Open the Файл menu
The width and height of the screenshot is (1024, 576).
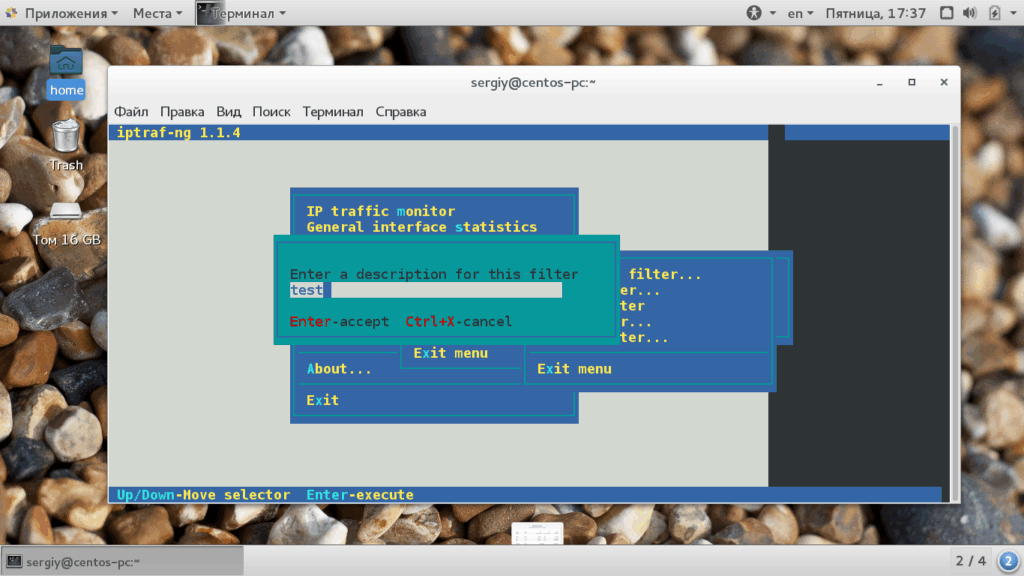[131, 112]
